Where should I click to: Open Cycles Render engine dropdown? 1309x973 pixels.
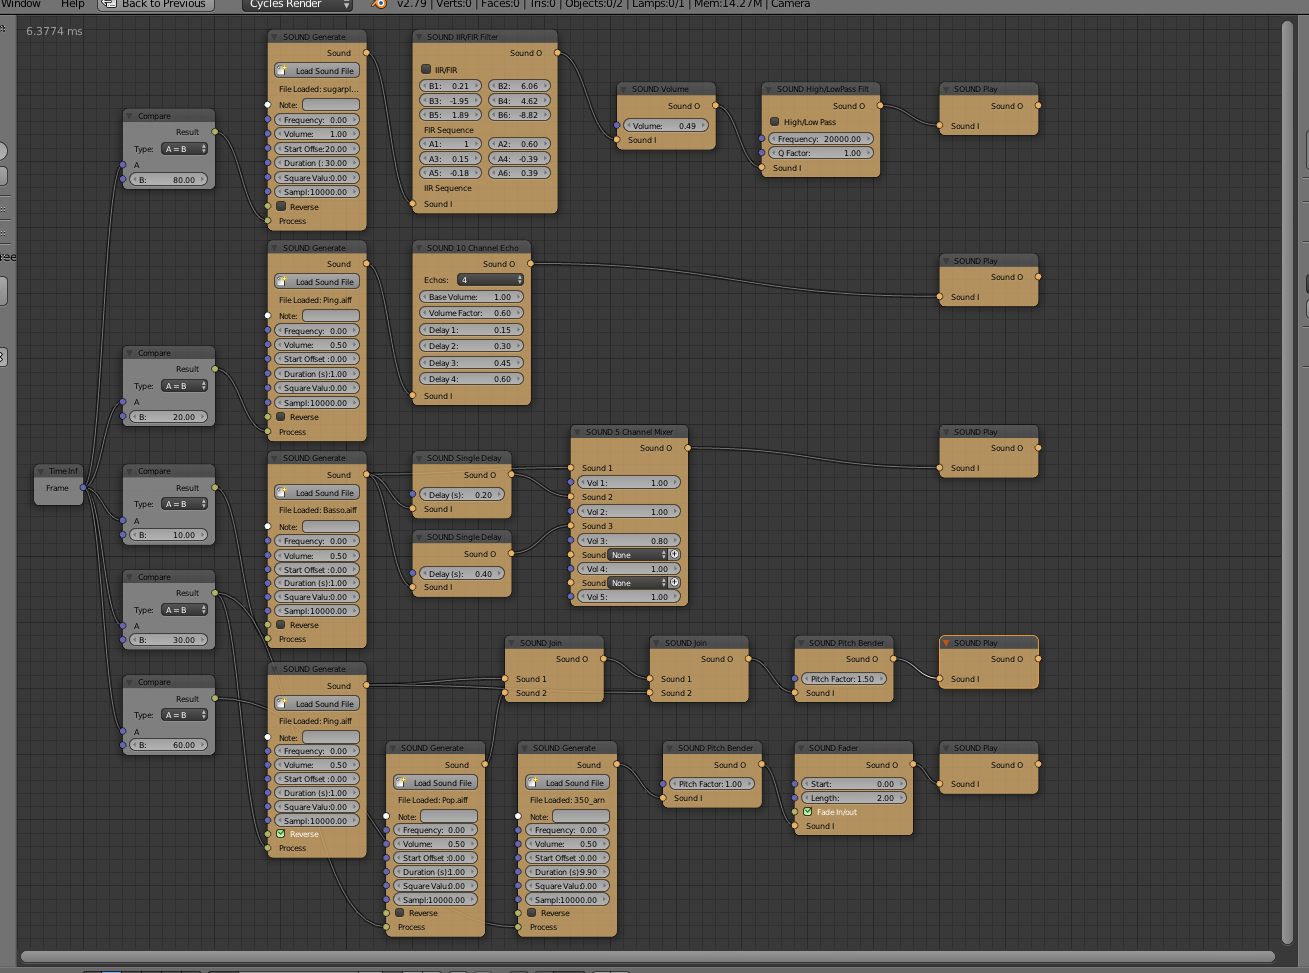click(x=298, y=5)
